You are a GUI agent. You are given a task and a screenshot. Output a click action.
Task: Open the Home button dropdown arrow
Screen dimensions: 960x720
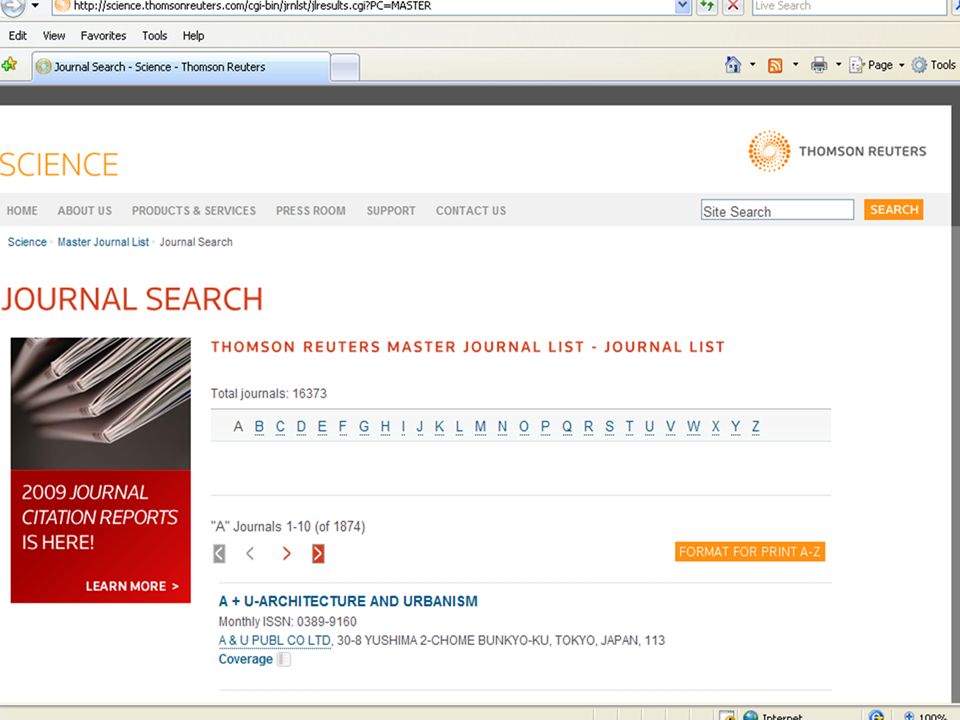752,65
